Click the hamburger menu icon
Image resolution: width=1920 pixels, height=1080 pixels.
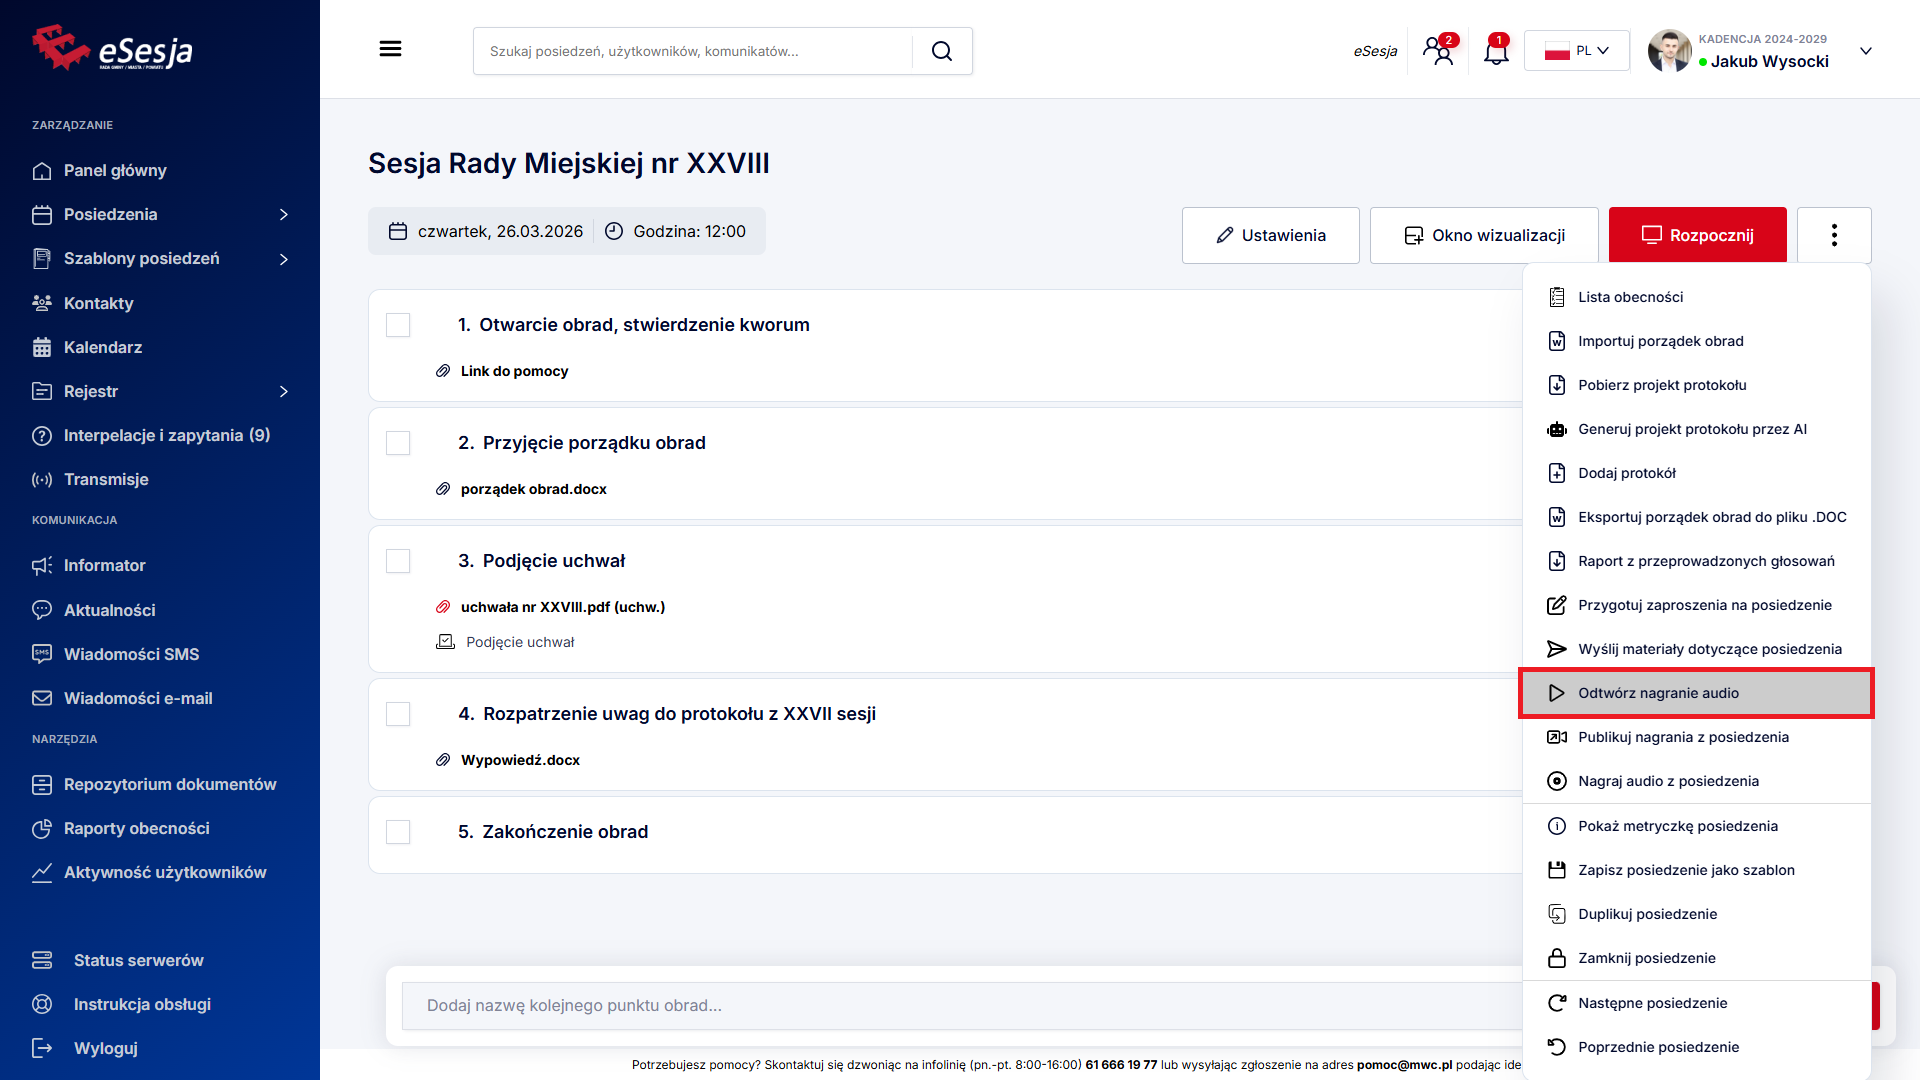[390, 49]
